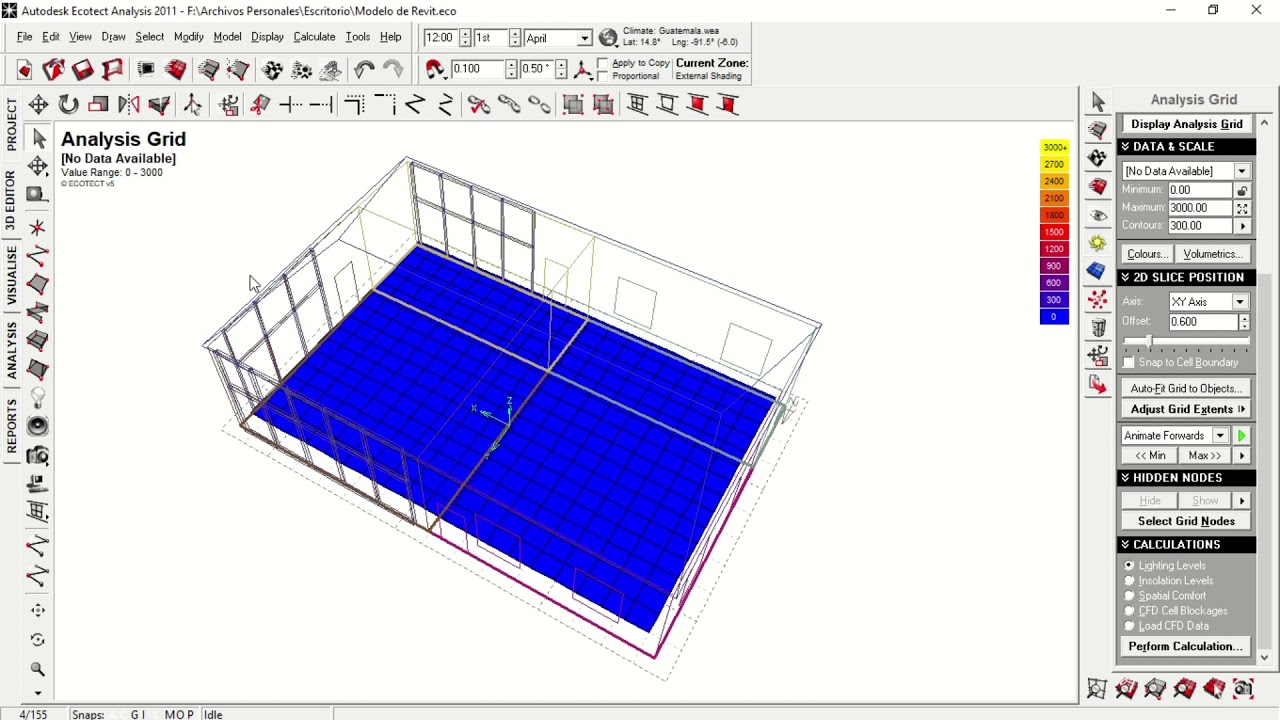
Task: Click the unlink chain toolbar icon
Action: (539, 105)
